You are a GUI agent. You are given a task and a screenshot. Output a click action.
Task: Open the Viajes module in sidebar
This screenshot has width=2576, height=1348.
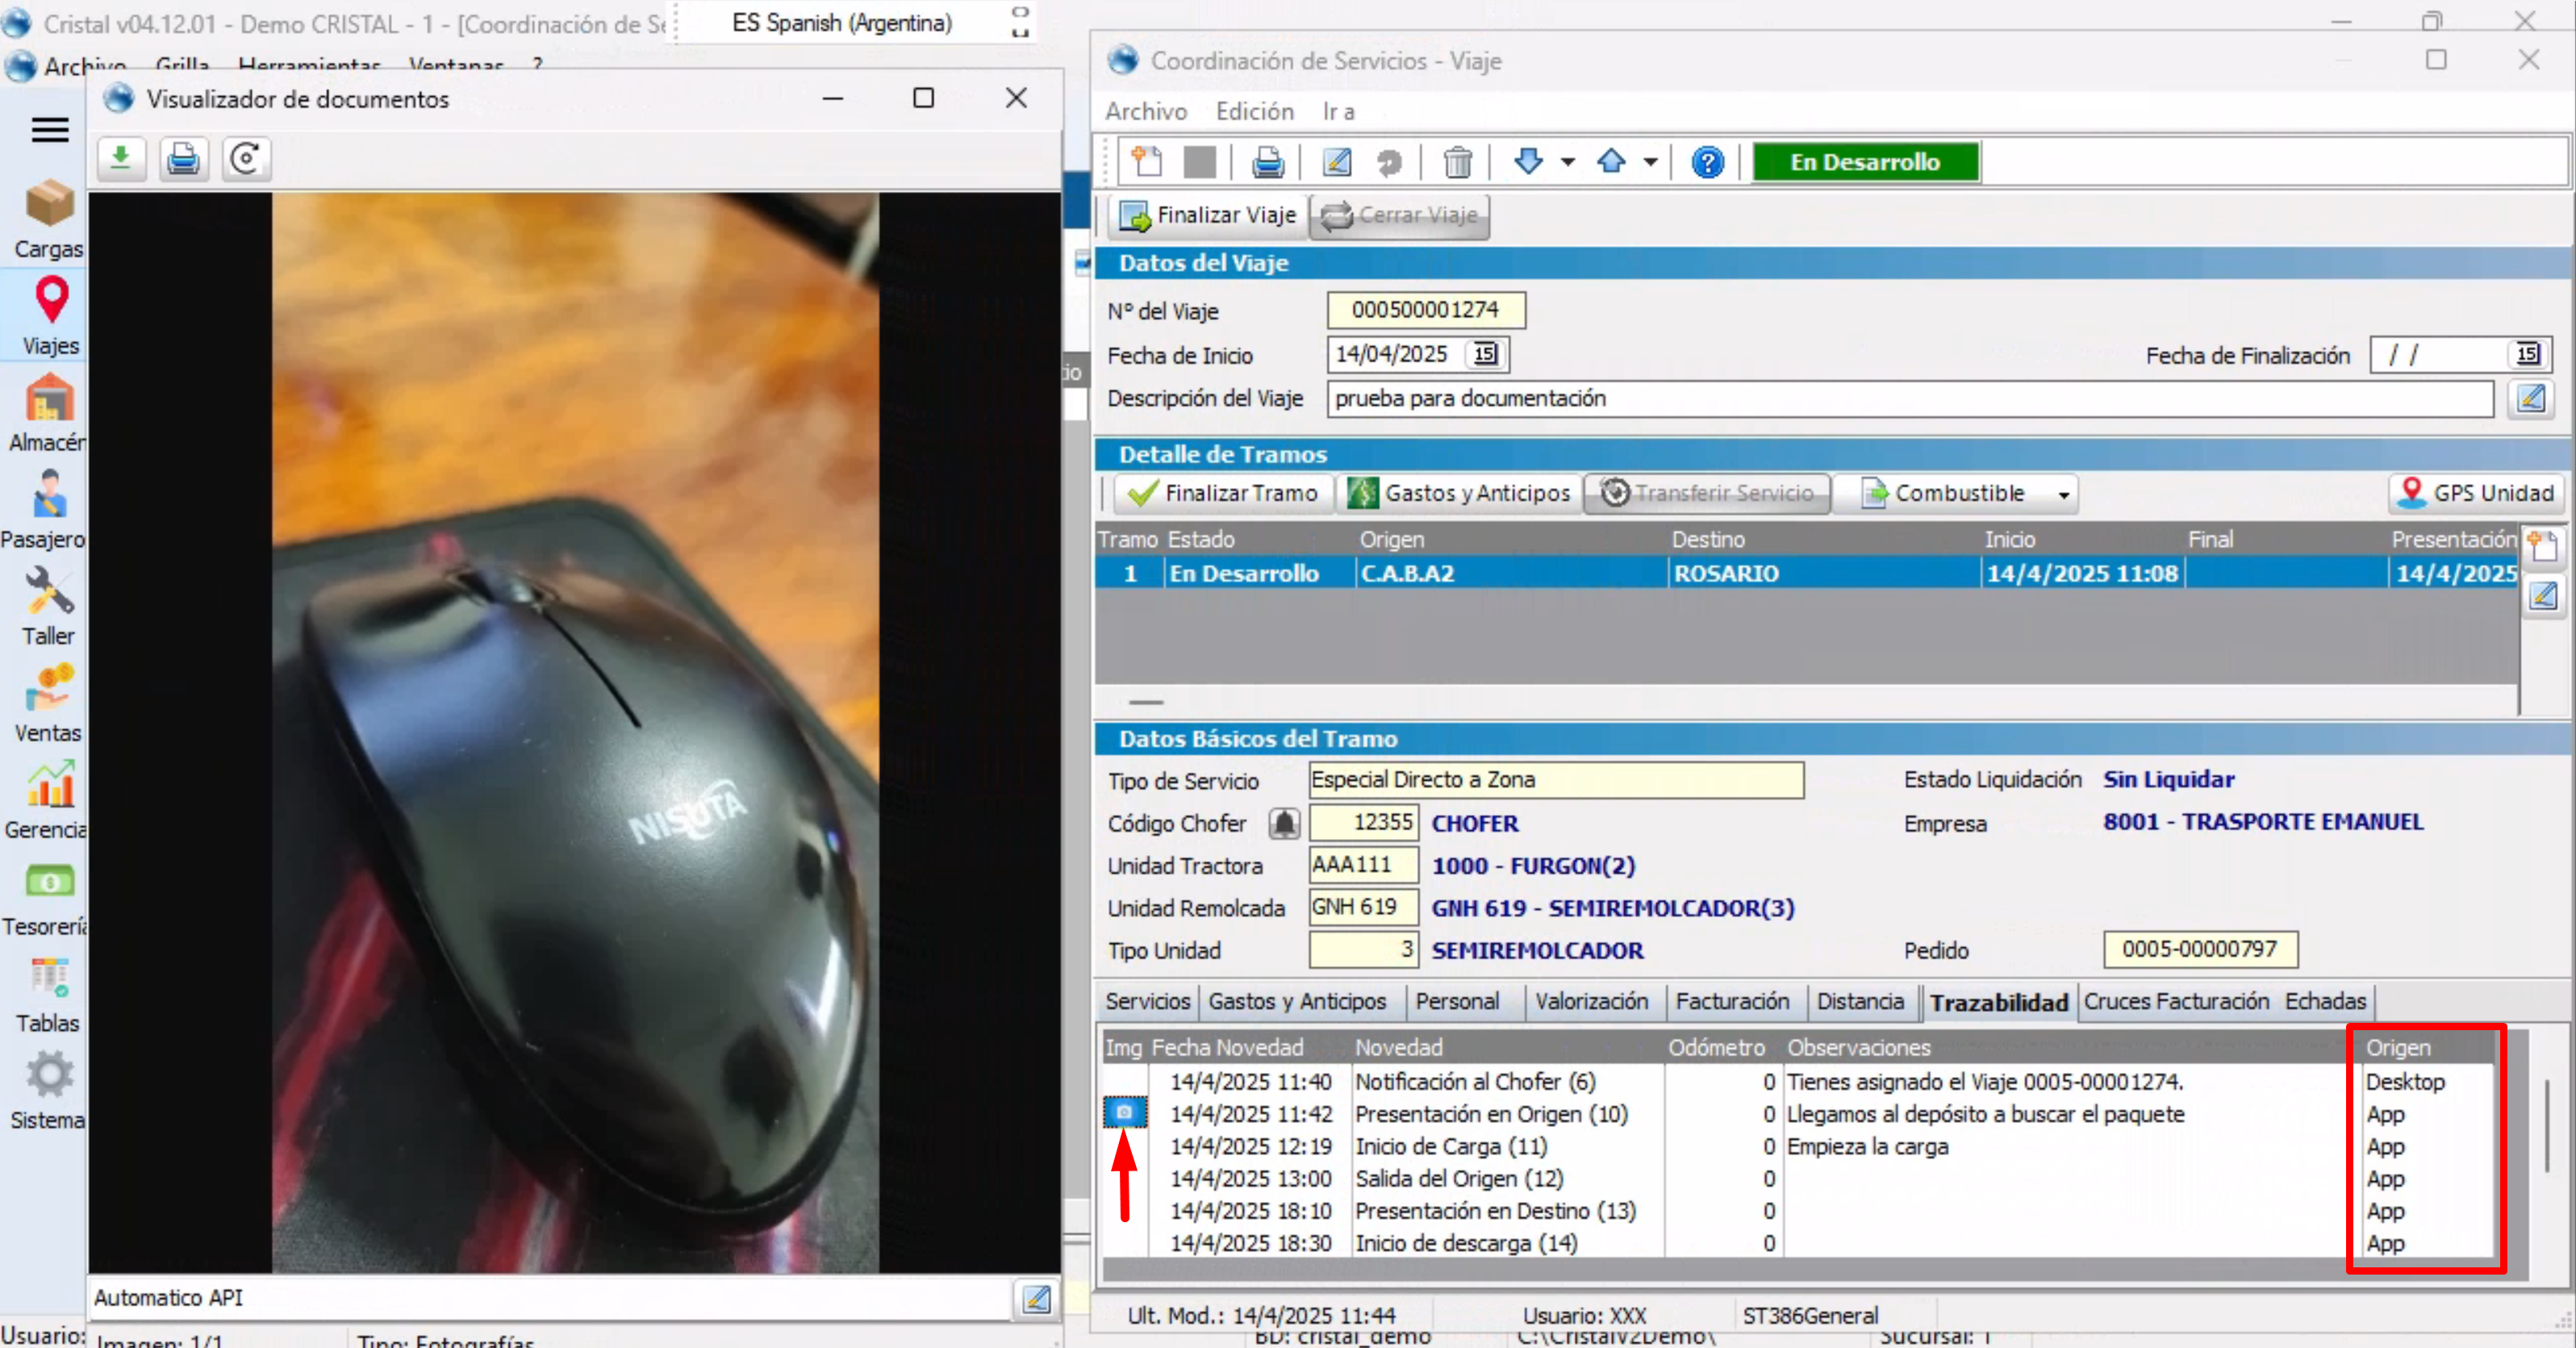tap(51, 316)
